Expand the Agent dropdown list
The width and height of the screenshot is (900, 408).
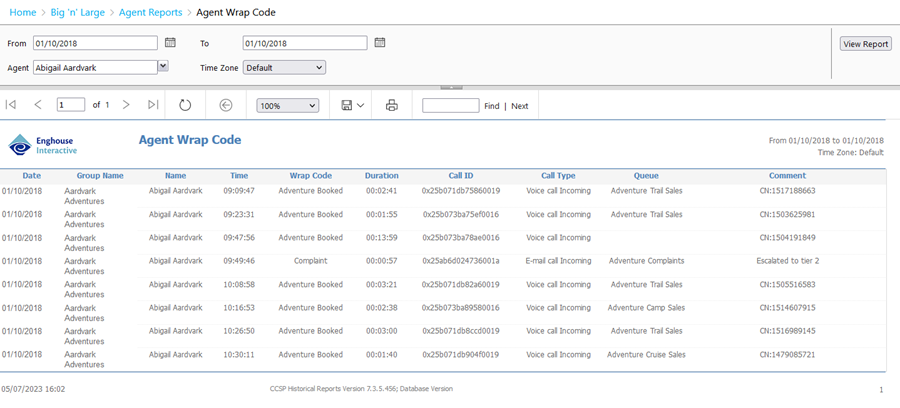click(163, 66)
